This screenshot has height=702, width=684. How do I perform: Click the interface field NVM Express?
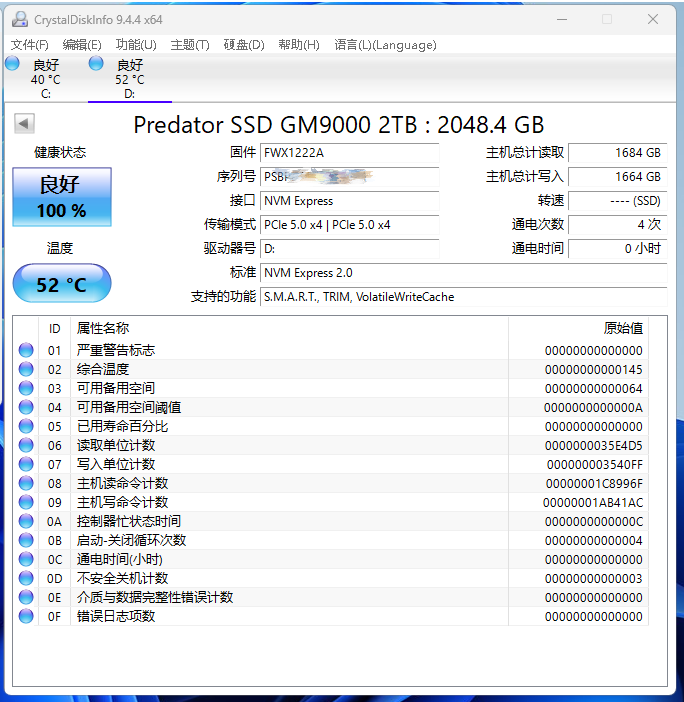tap(350, 201)
